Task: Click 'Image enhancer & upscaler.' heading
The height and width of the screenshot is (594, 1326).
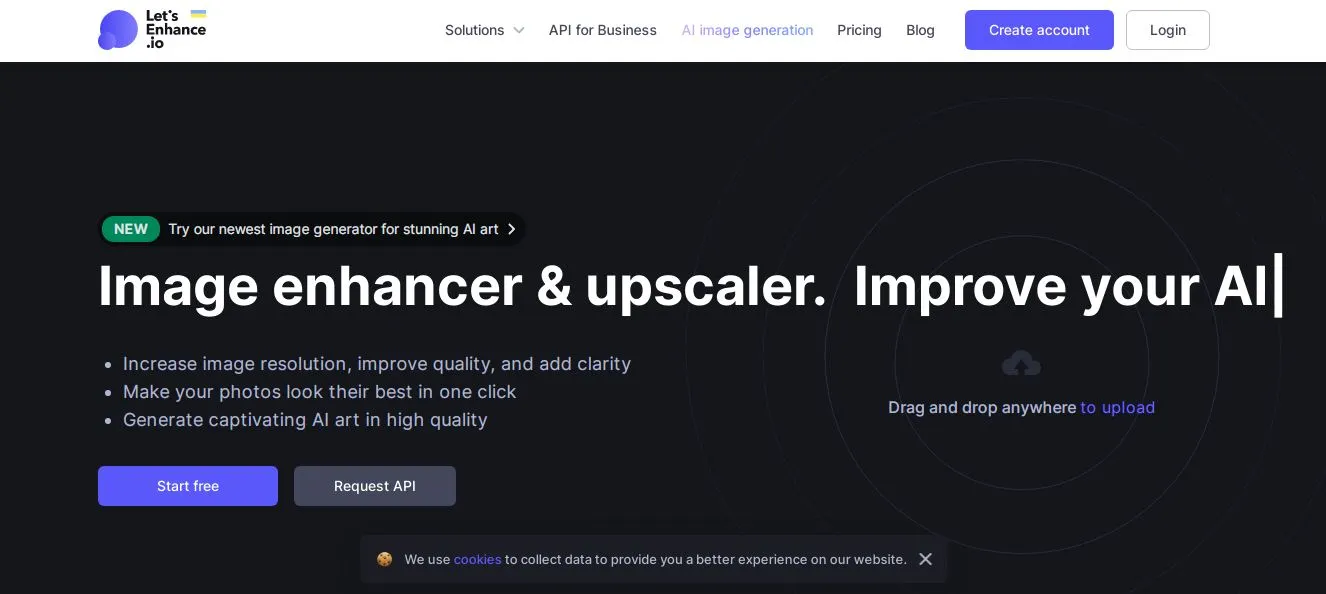Action: click(462, 286)
